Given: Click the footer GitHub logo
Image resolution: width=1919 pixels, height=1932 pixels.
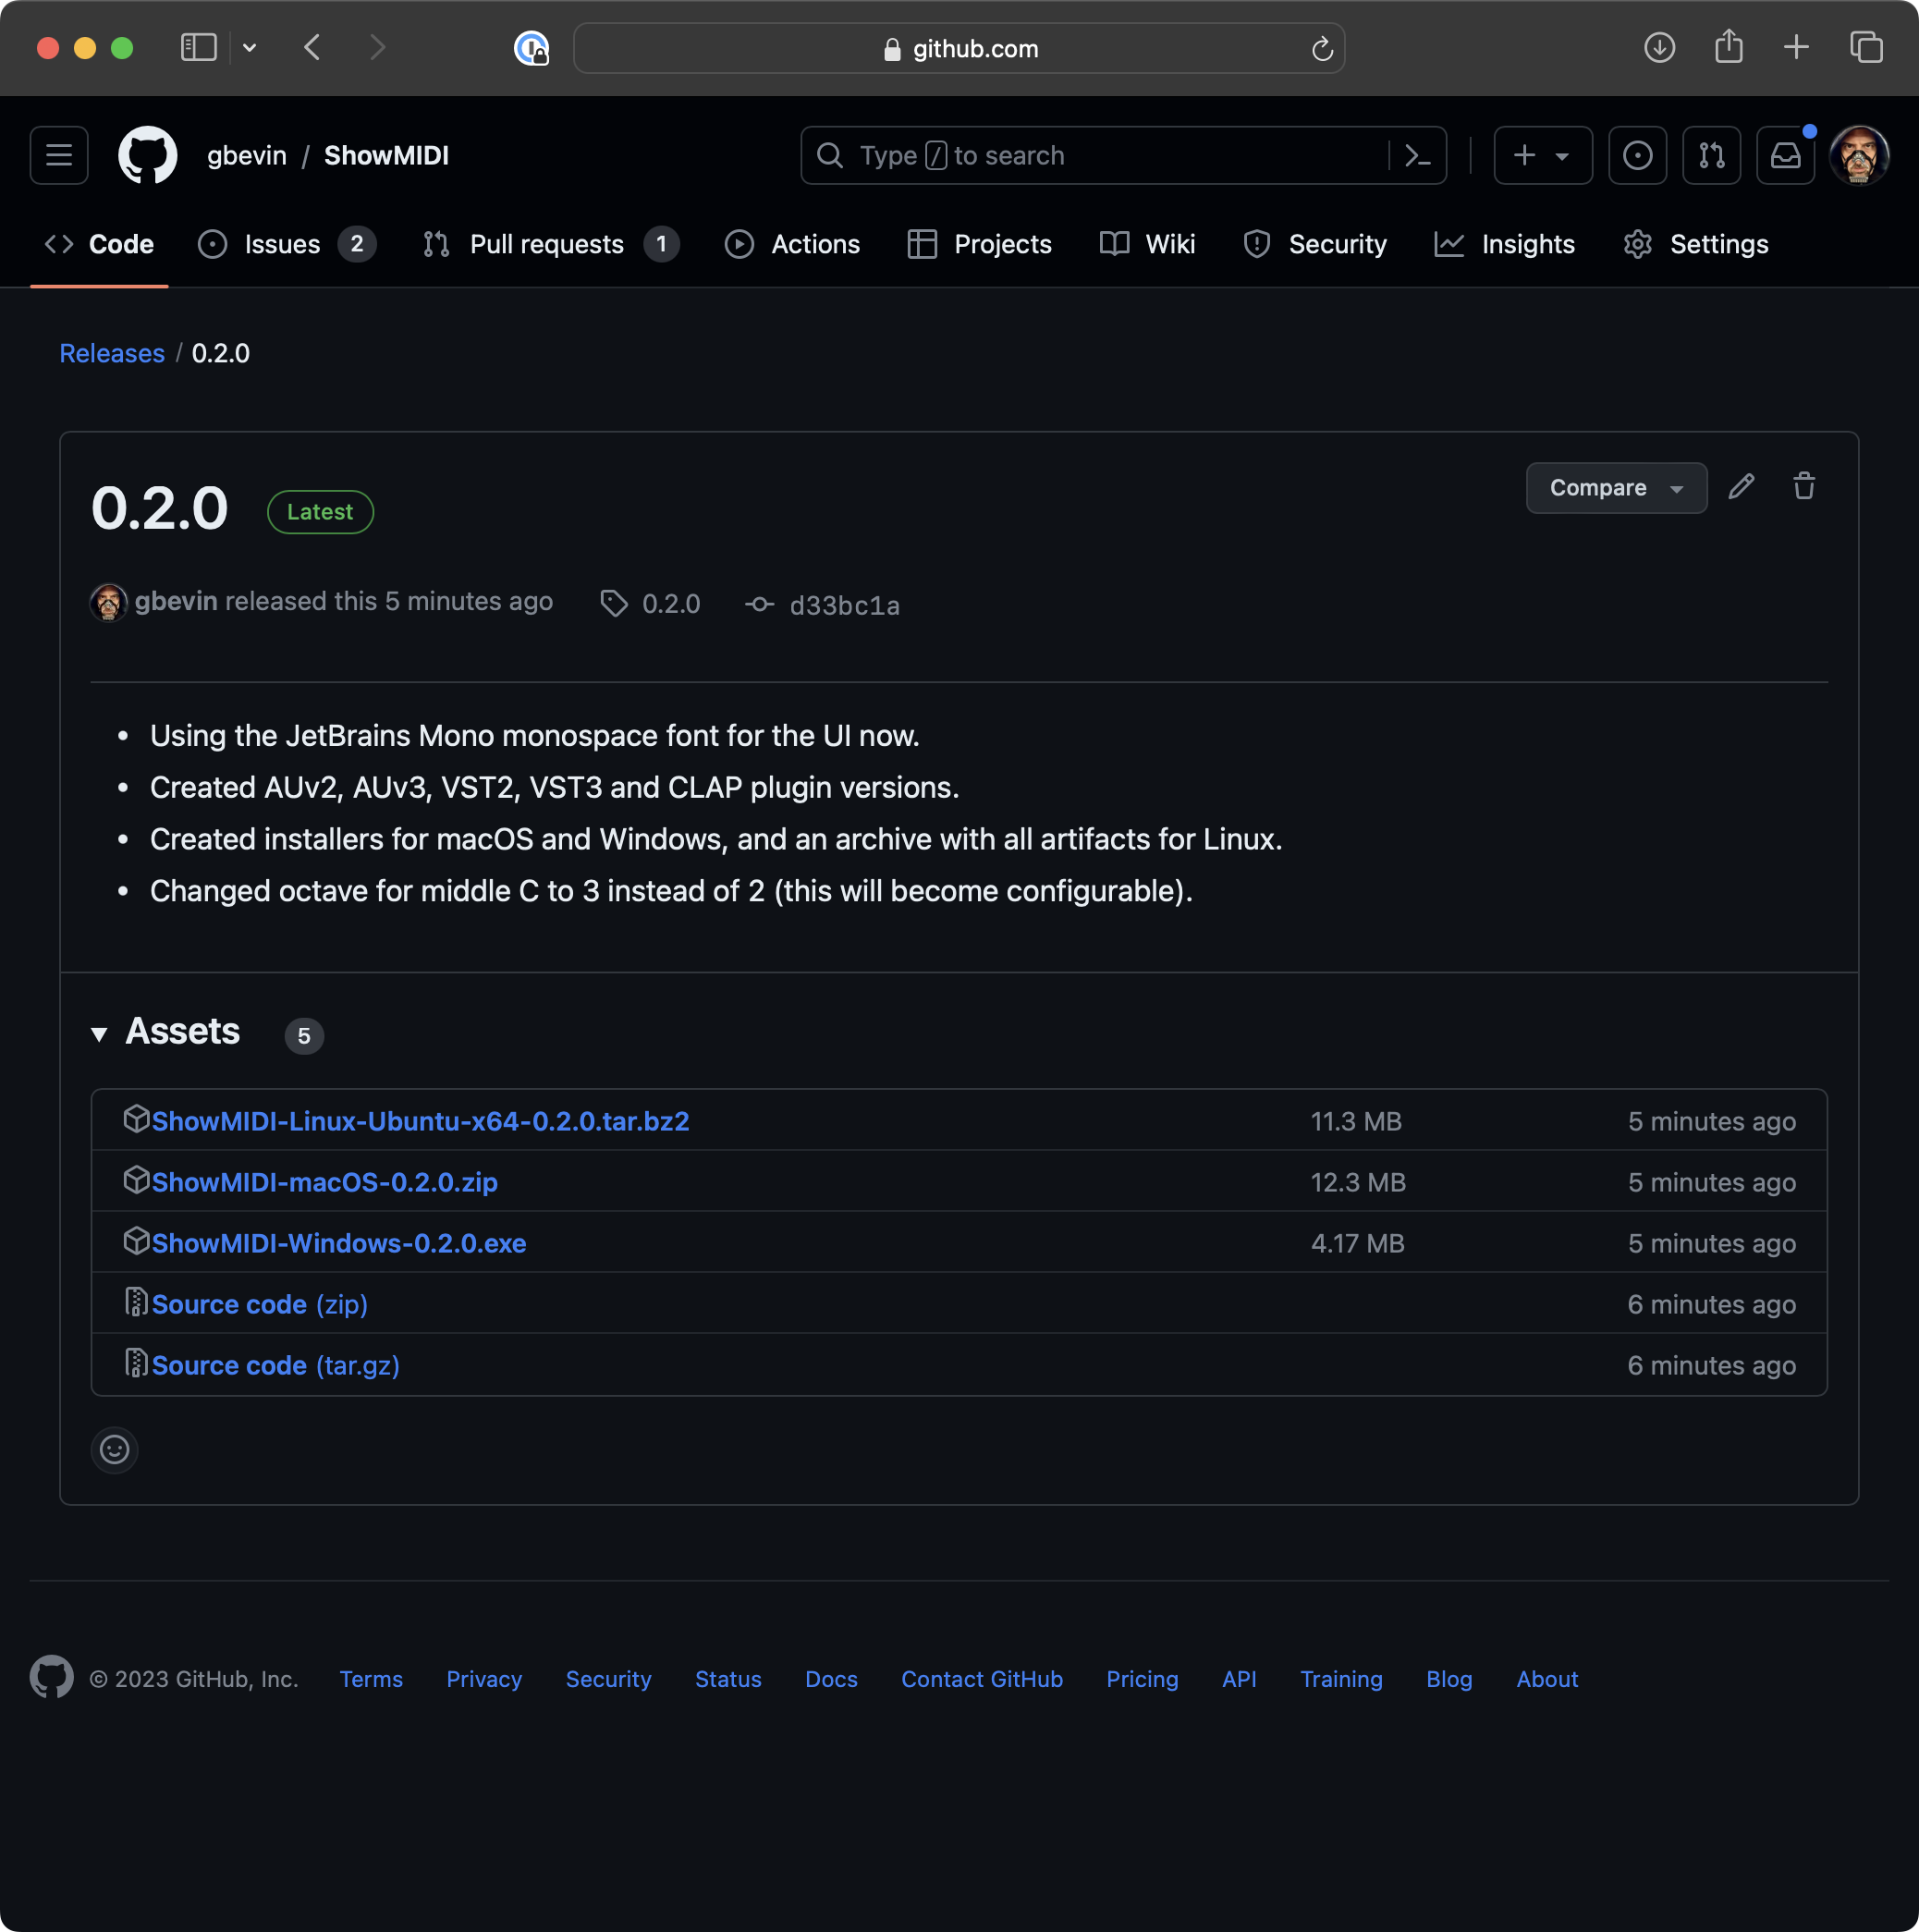Looking at the screenshot, I should tap(51, 1677).
